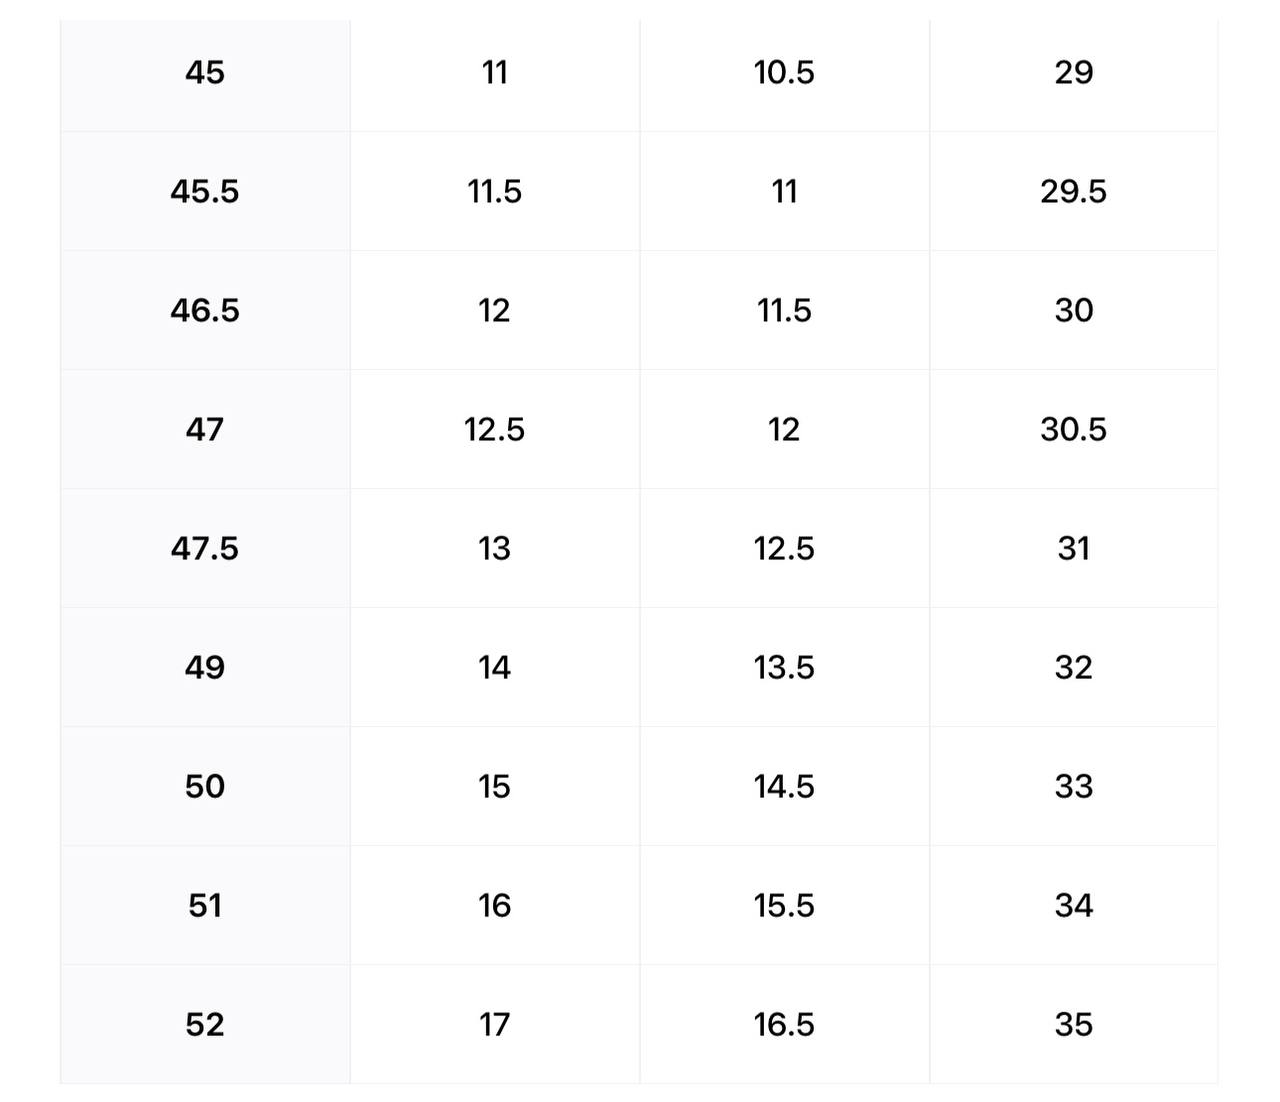The image size is (1280, 1102).
Task: Select the 35 cell in bottom row
Action: [1073, 1024]
